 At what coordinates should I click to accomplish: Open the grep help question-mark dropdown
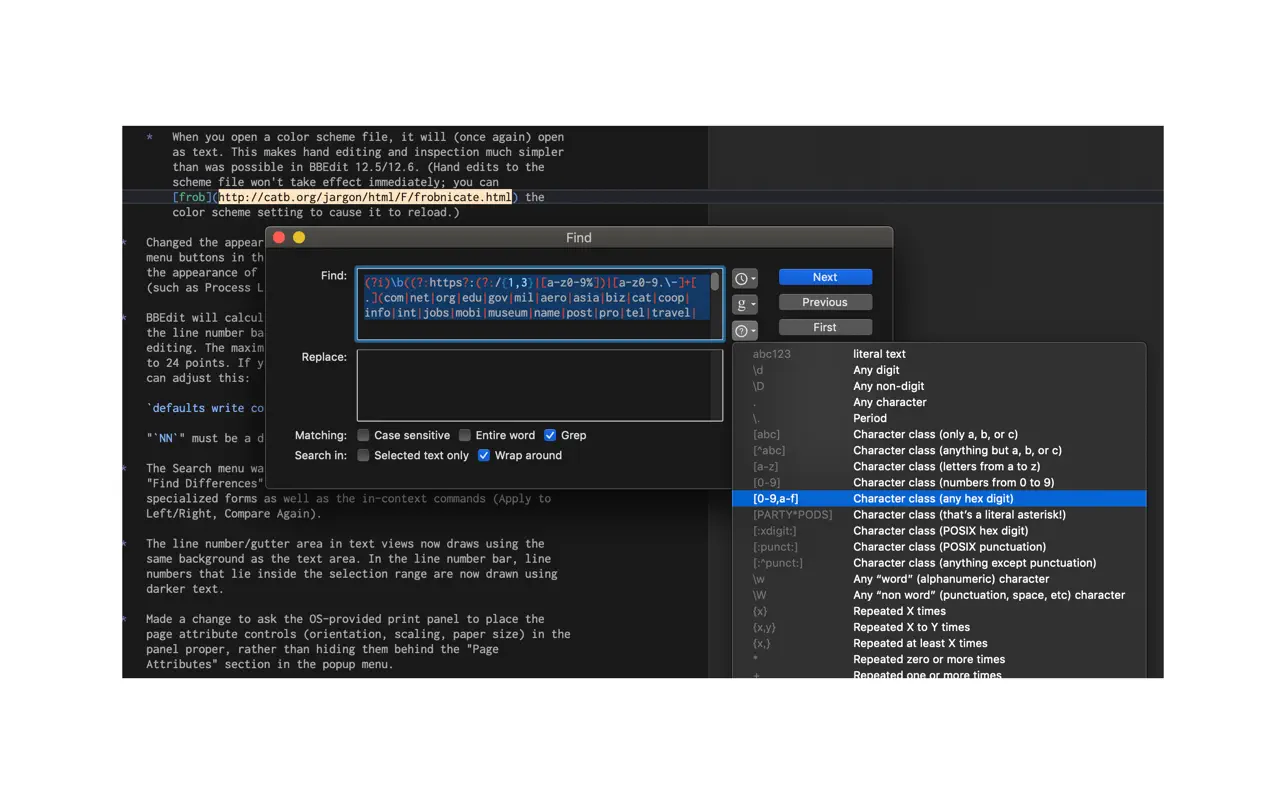[745, 330]
